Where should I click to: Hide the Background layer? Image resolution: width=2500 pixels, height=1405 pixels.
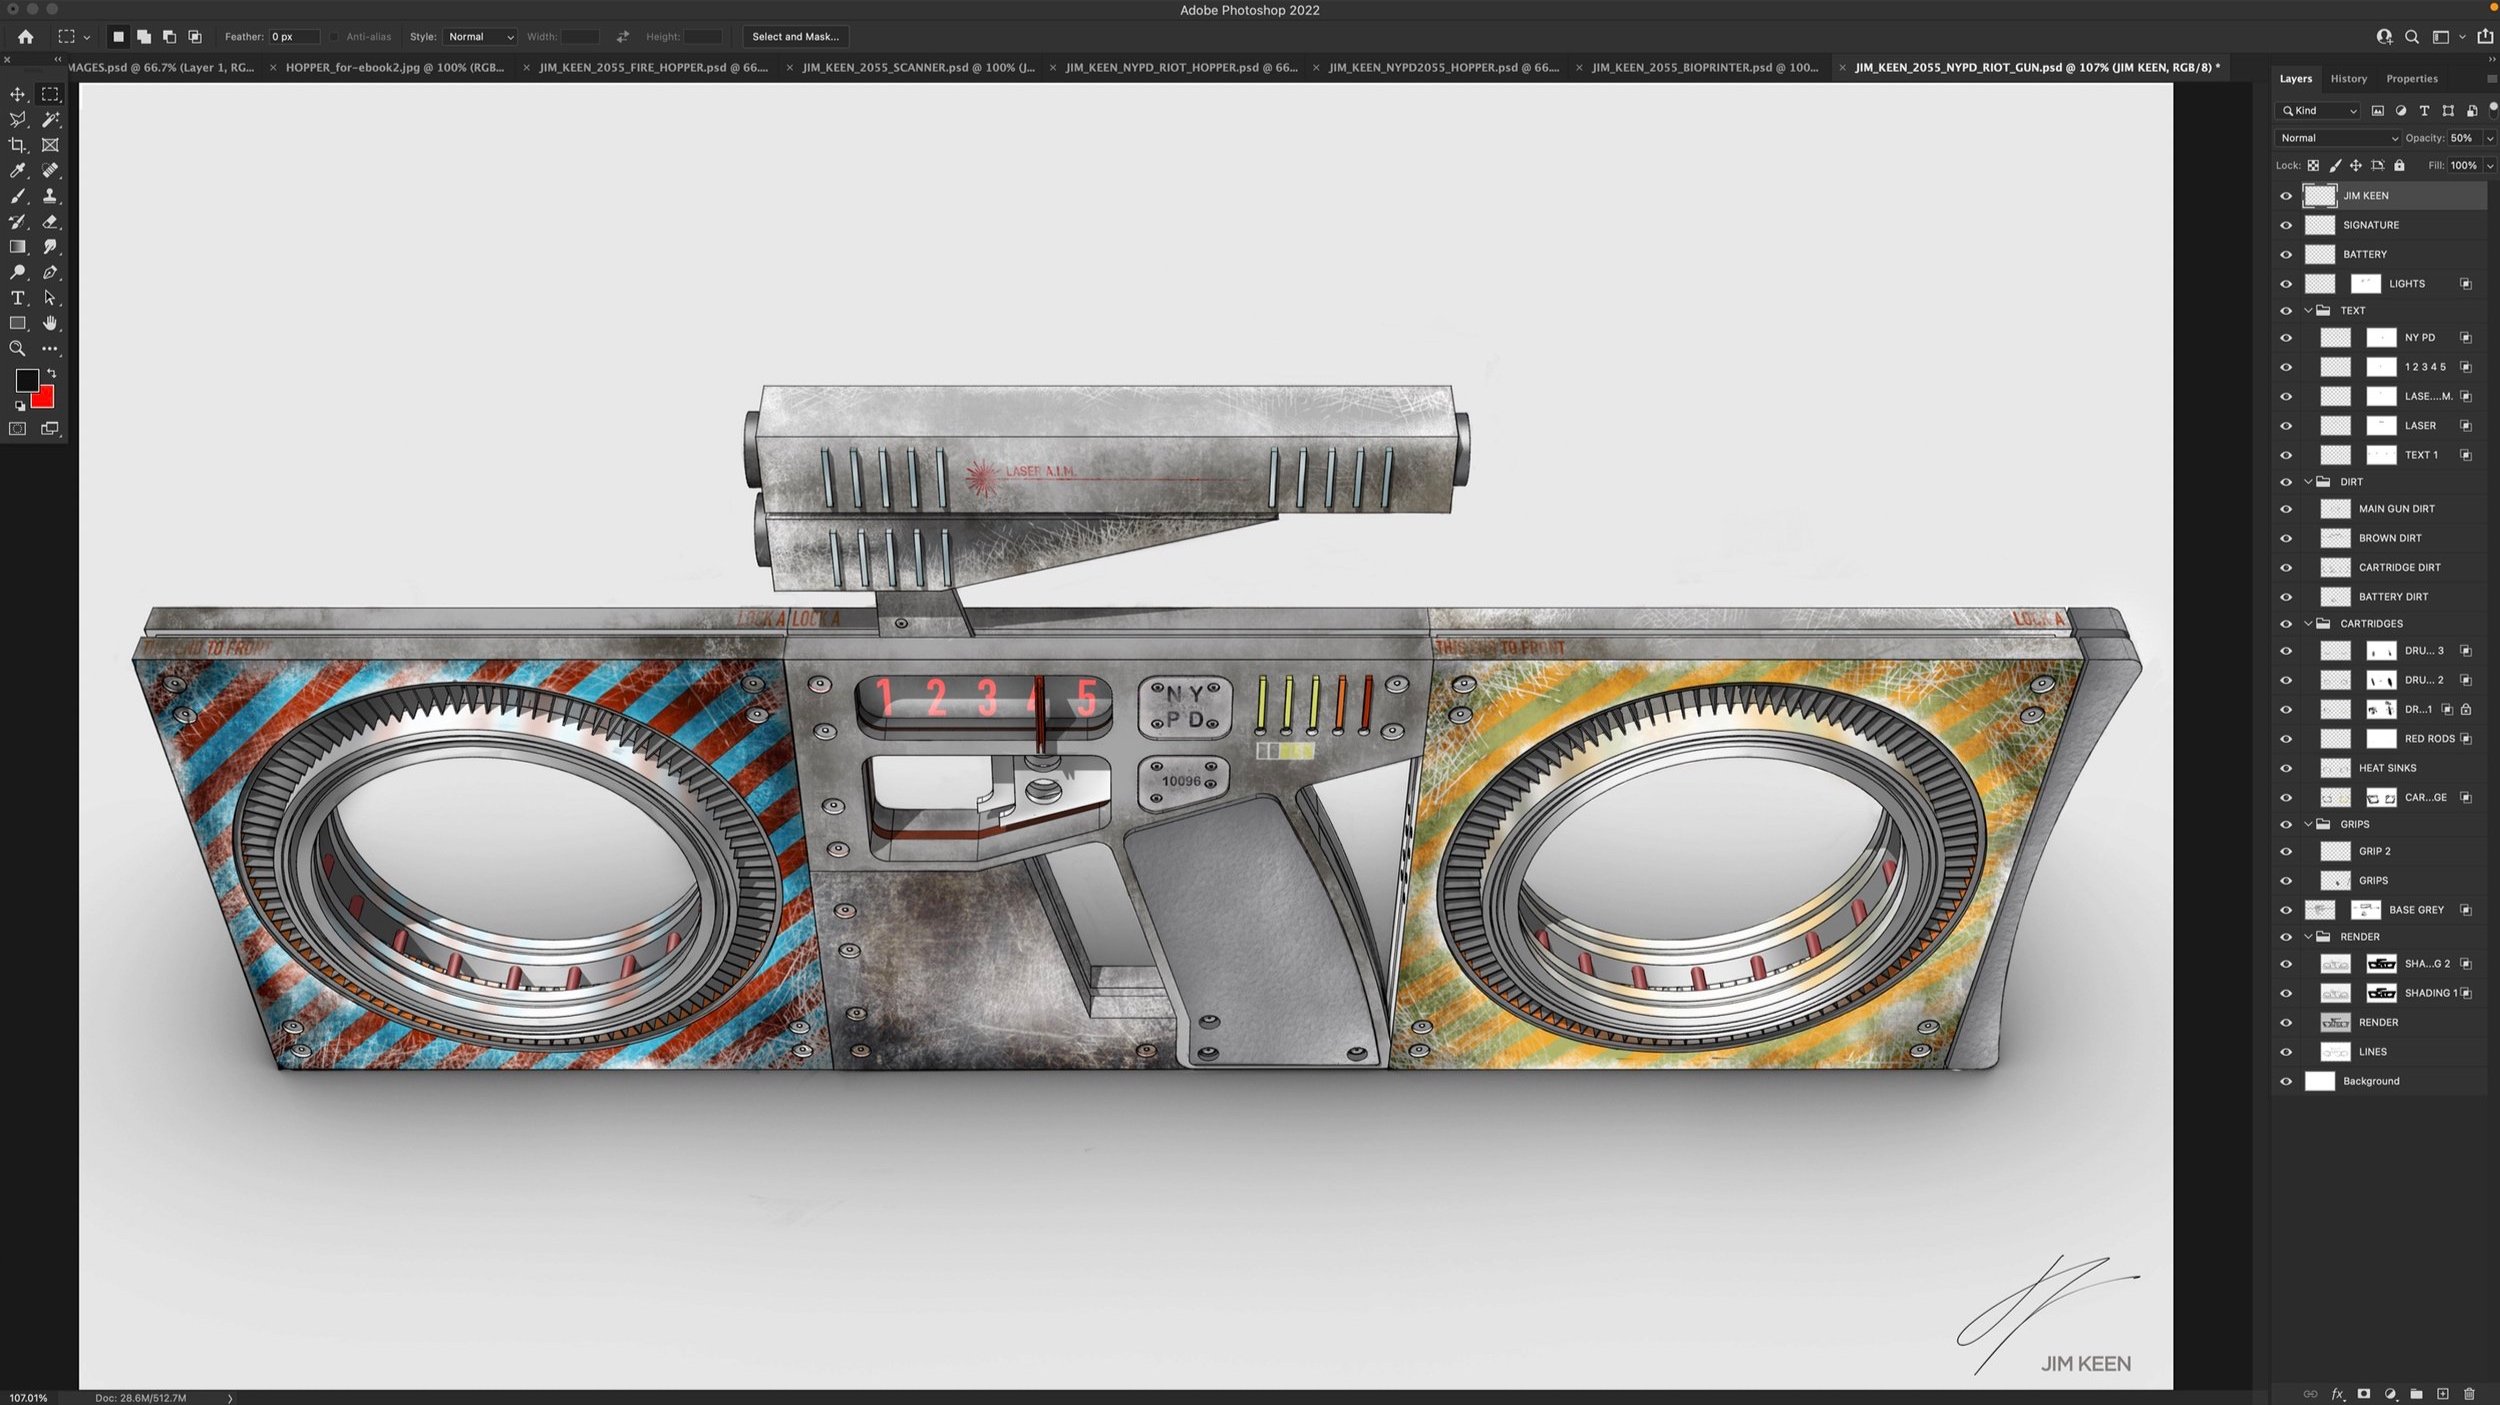[2286, 1081]
